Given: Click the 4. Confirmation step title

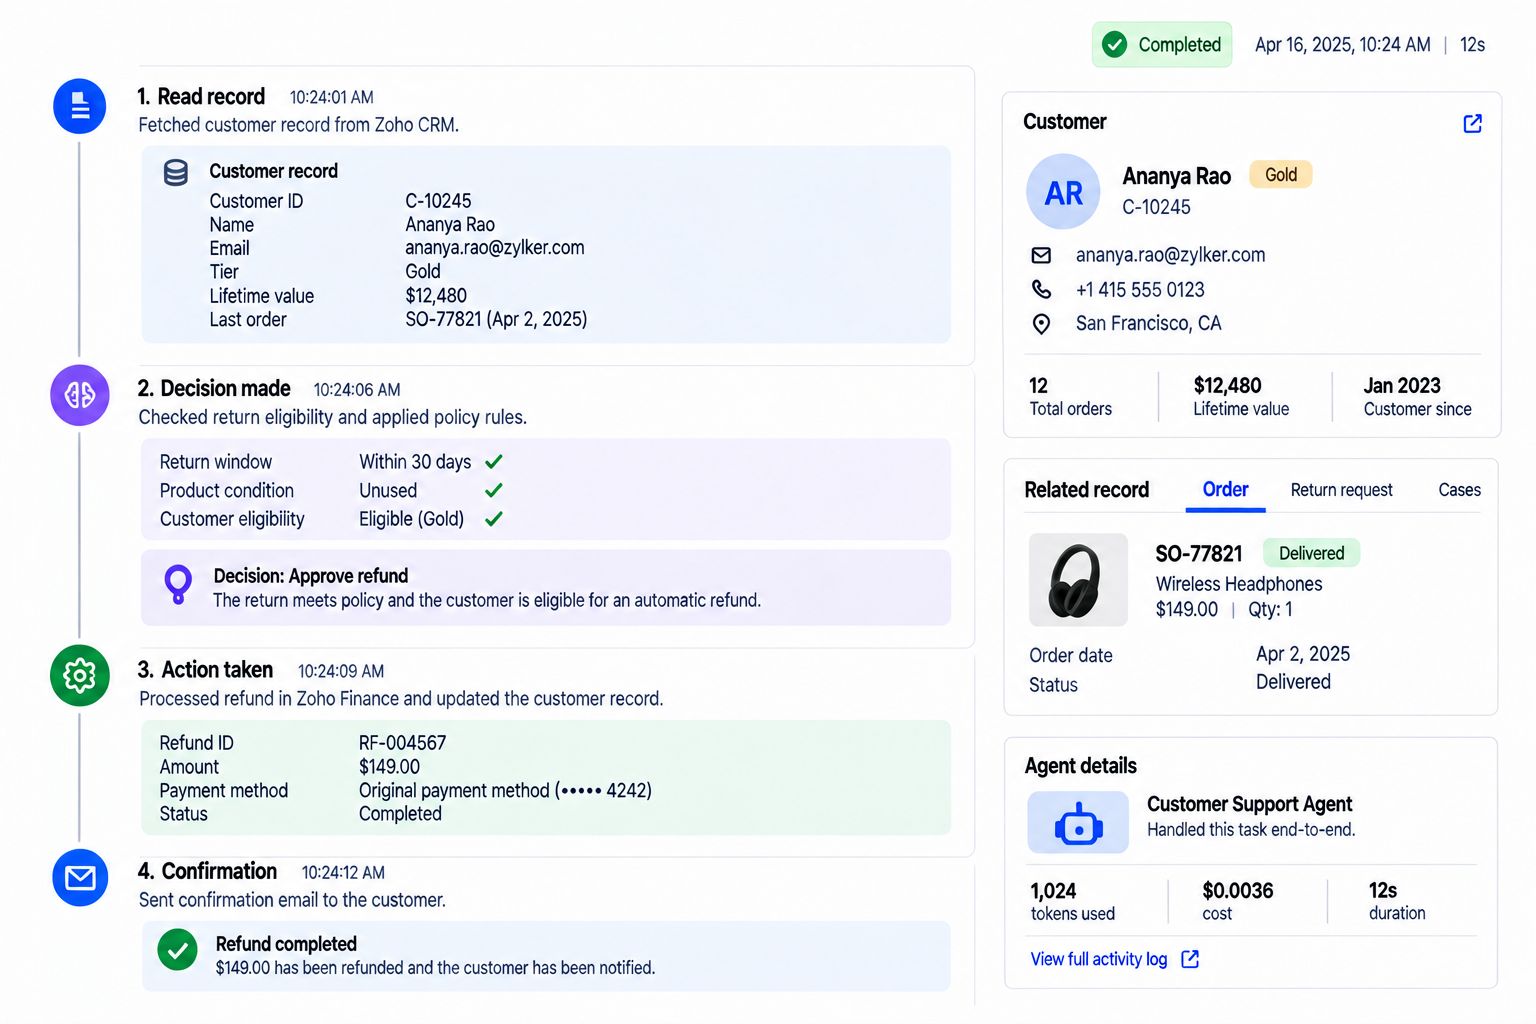Looking at the screenshot, I should click(207, 871).
